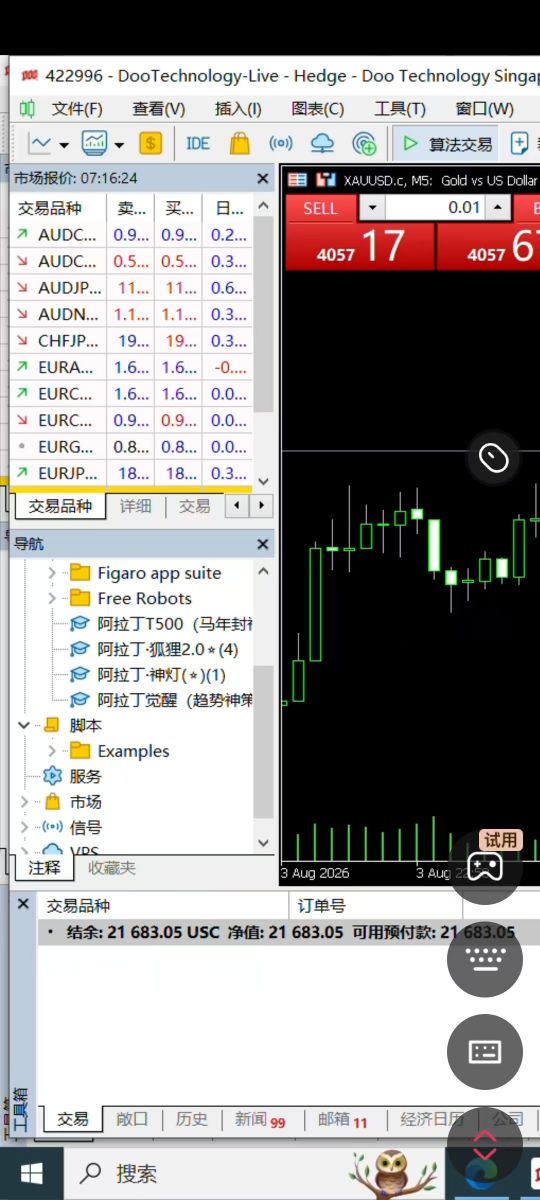This screenshot has width=540, height=1200.
Task: Expand the 市场 market node
Action: [x=25, y=802]
